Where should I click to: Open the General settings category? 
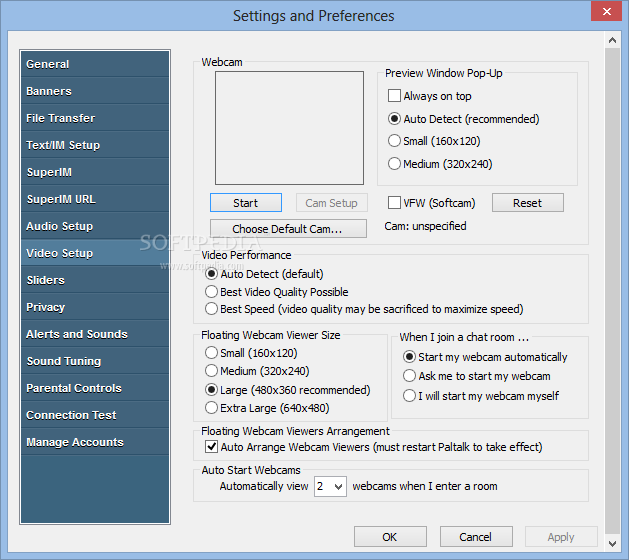[x=95, y=64]
